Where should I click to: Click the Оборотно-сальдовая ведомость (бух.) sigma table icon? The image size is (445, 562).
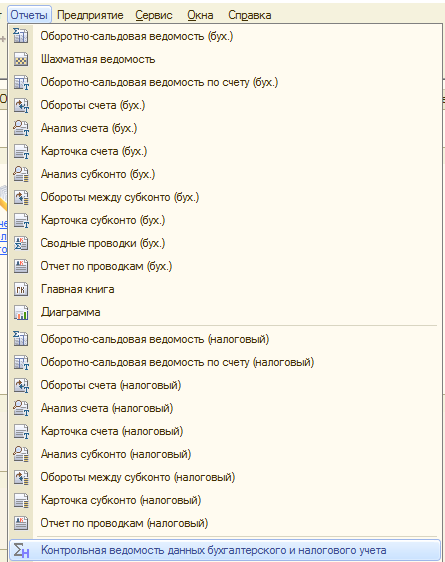21,36
